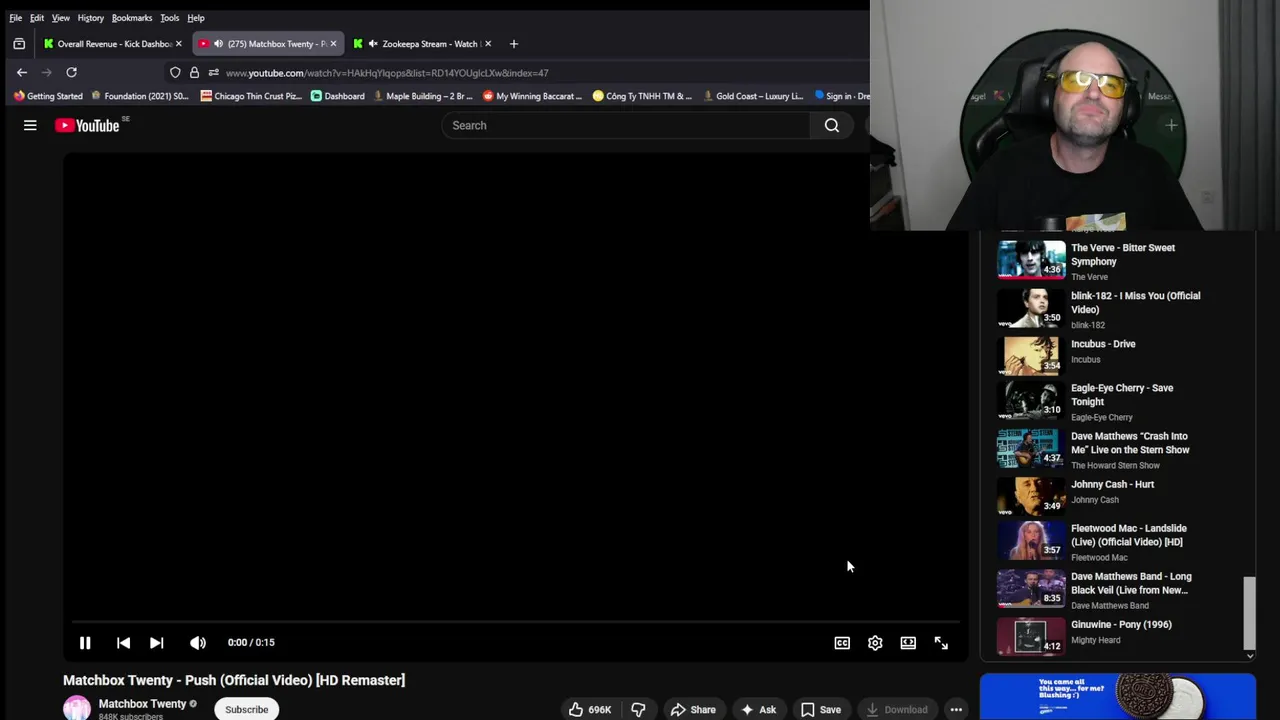The image size is (1280, 720).
Task: Click the YouTube search field
Action: pos(627,125)
